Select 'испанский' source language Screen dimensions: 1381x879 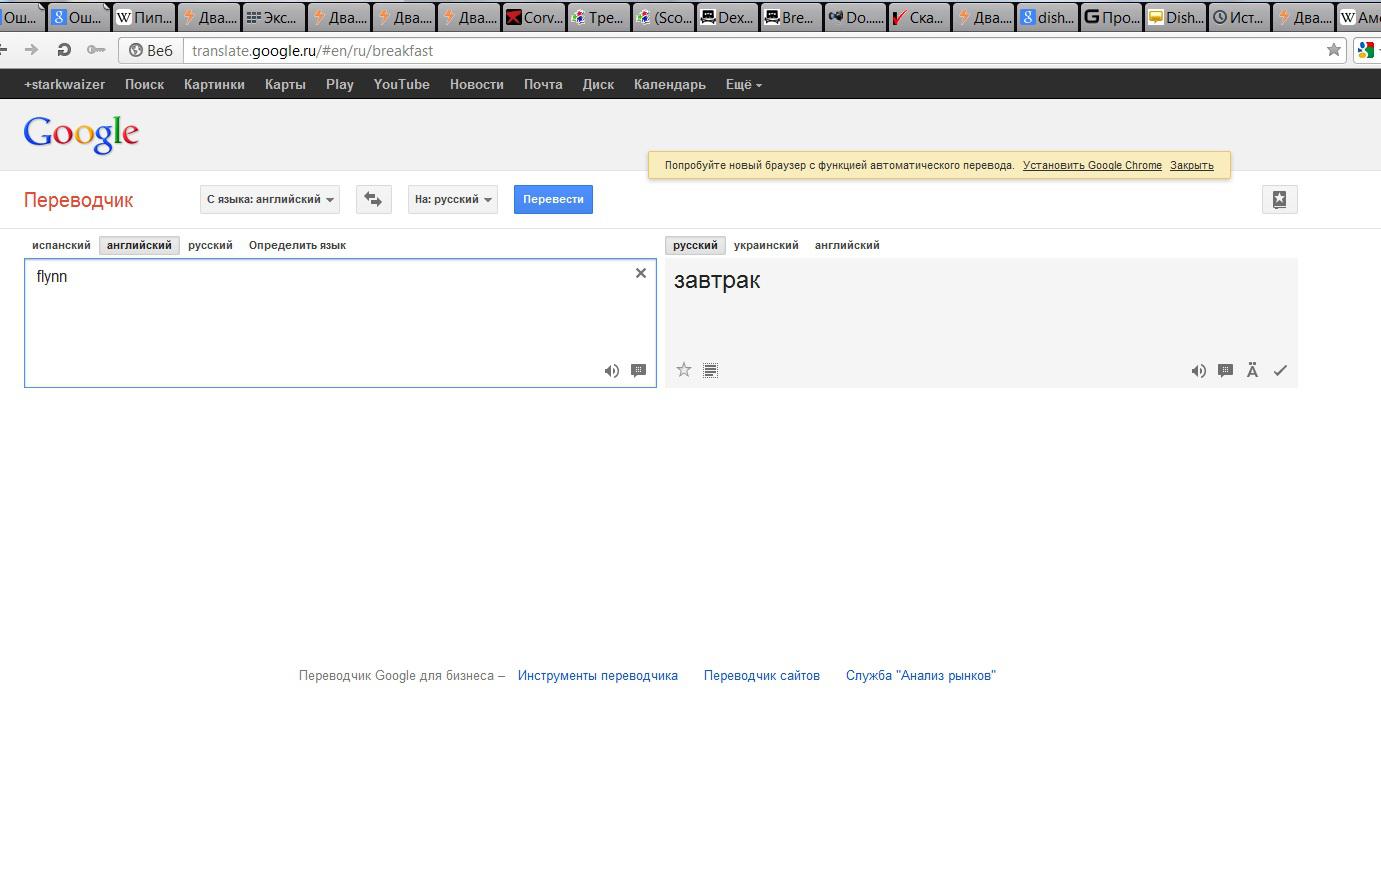tap(61, 245)
